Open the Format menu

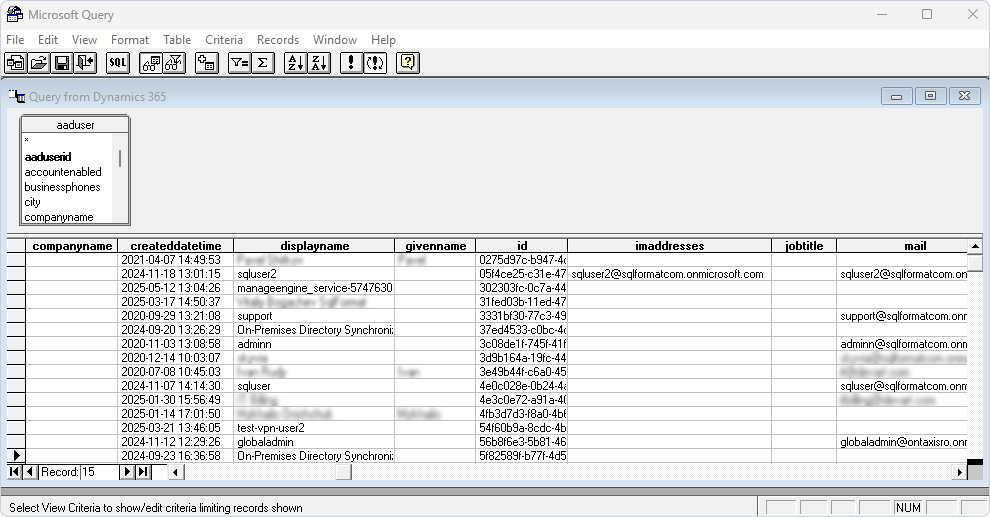[x=130, y=40]
